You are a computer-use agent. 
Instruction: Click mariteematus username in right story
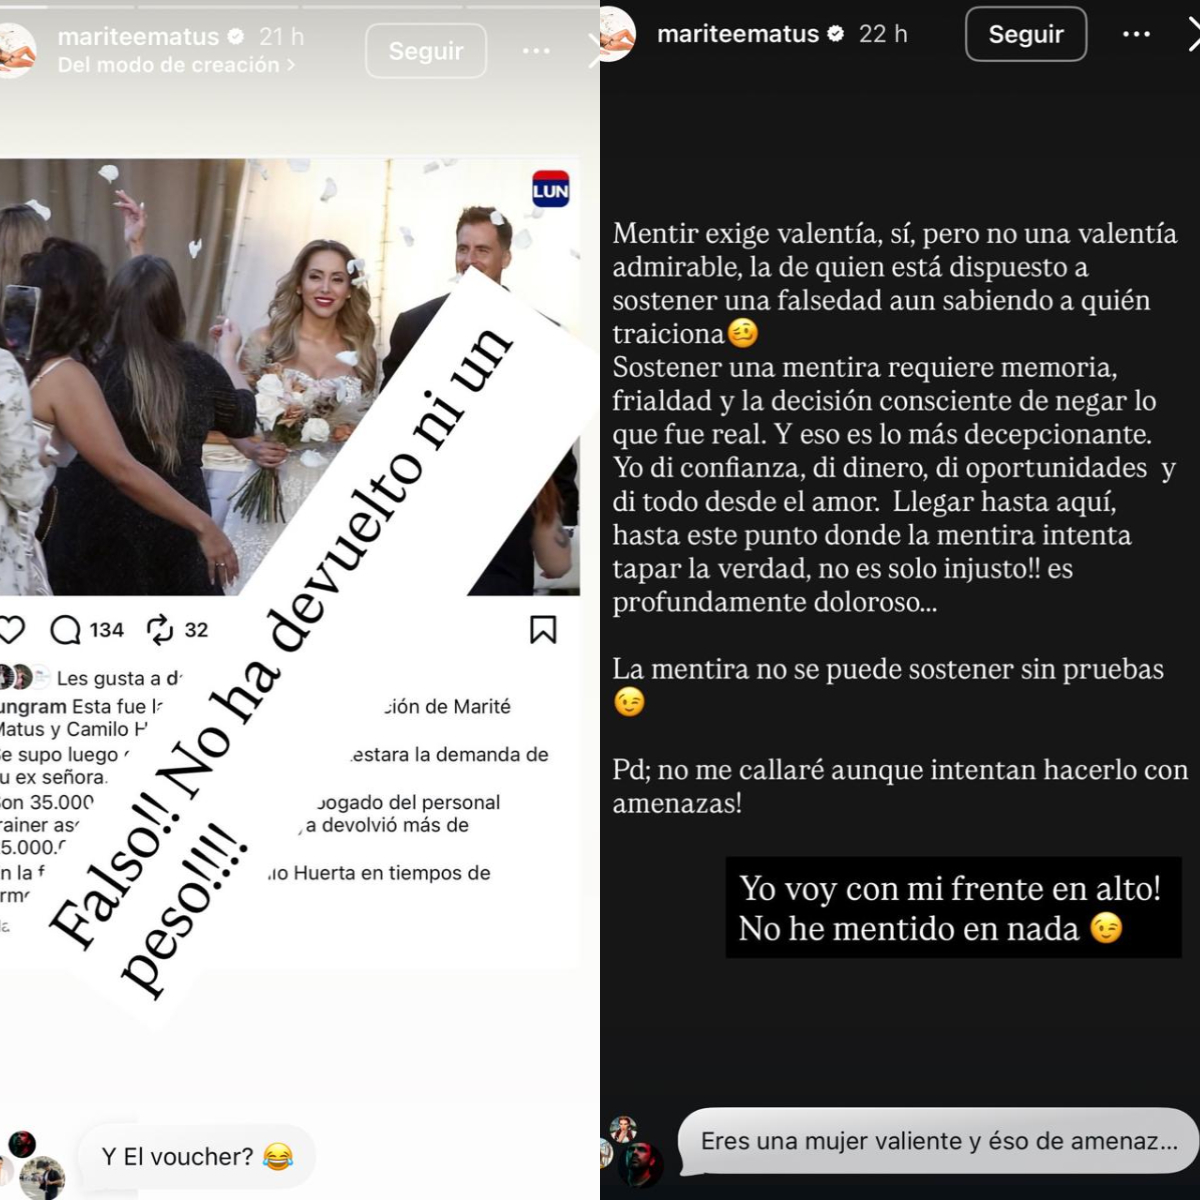pos(738,34)
